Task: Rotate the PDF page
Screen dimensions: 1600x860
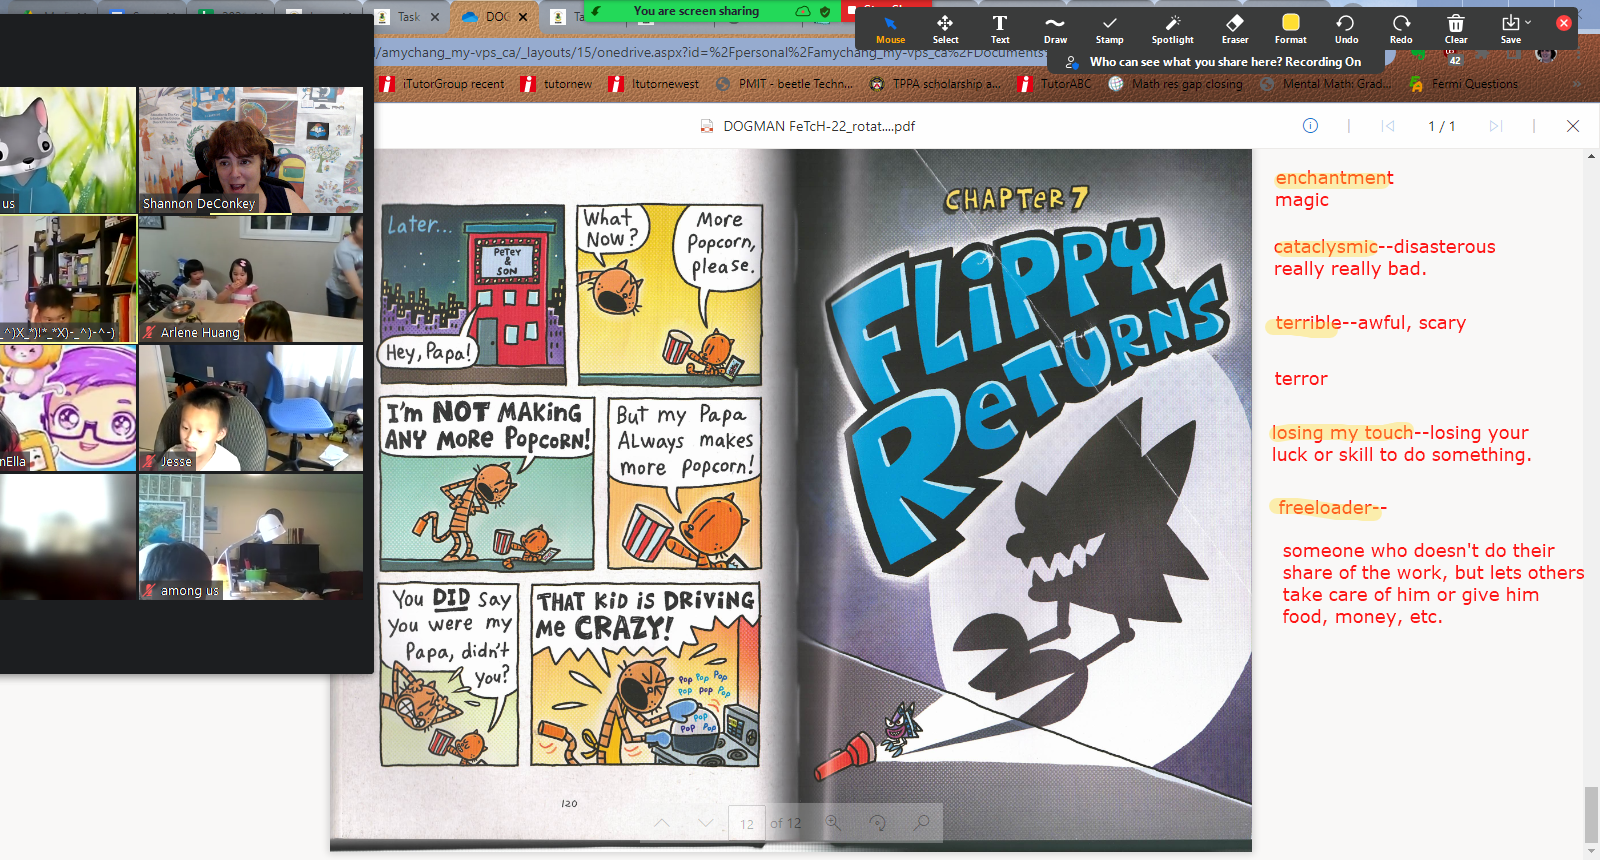Action: [877, 823]
